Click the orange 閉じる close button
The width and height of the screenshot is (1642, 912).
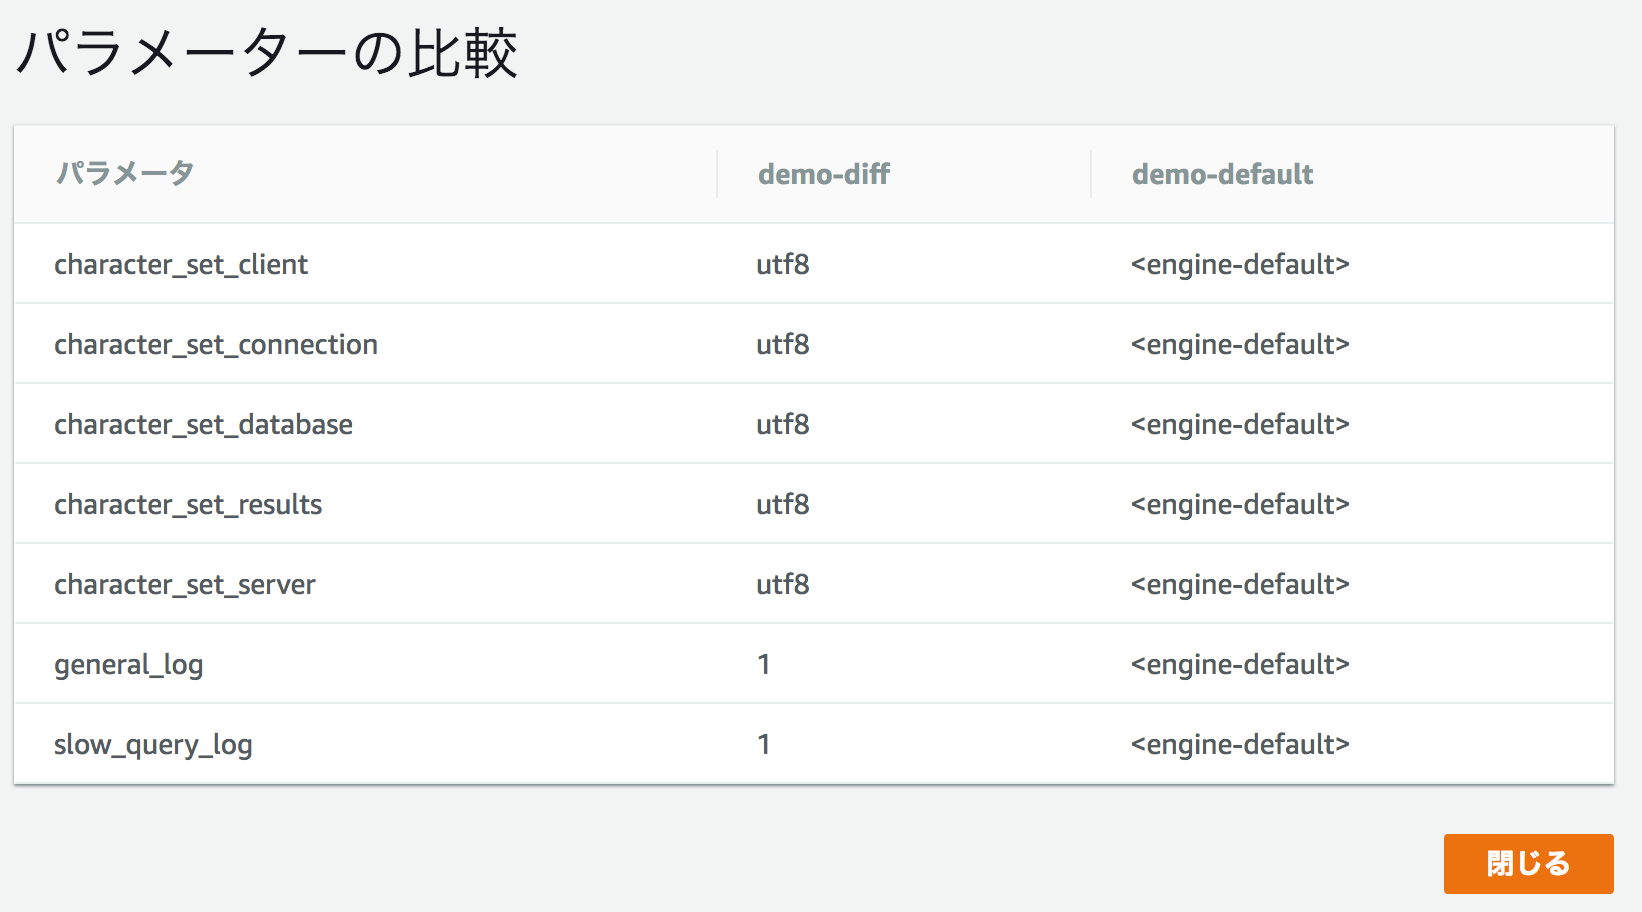pos(1527,863)
